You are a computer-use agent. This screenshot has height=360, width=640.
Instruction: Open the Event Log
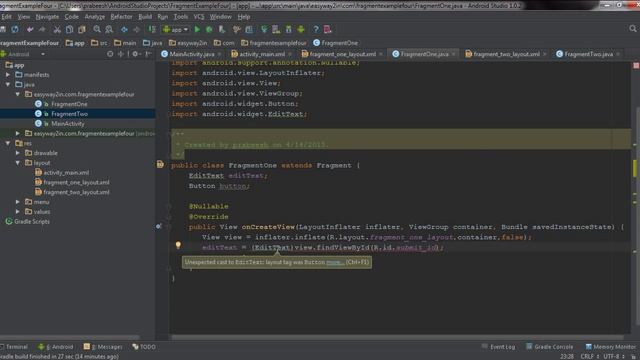pos(499,347)
